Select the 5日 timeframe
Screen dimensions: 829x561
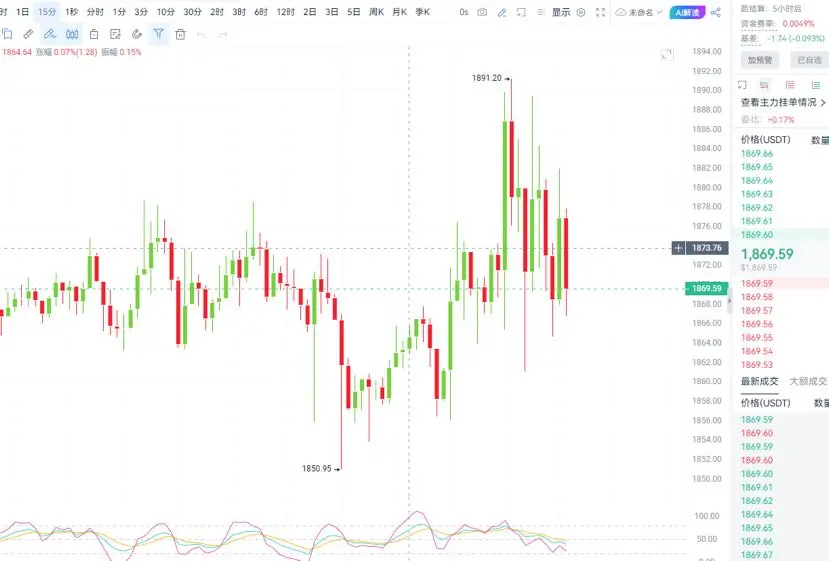(x=354, y=12)
